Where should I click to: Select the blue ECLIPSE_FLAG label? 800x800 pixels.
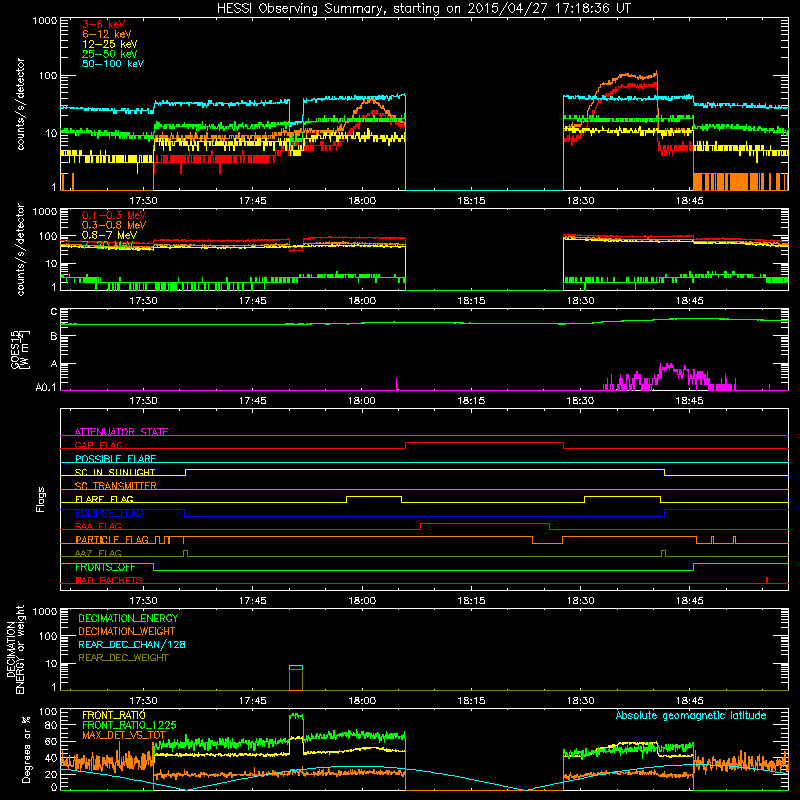pyautogui.click(x=109, y=513)
